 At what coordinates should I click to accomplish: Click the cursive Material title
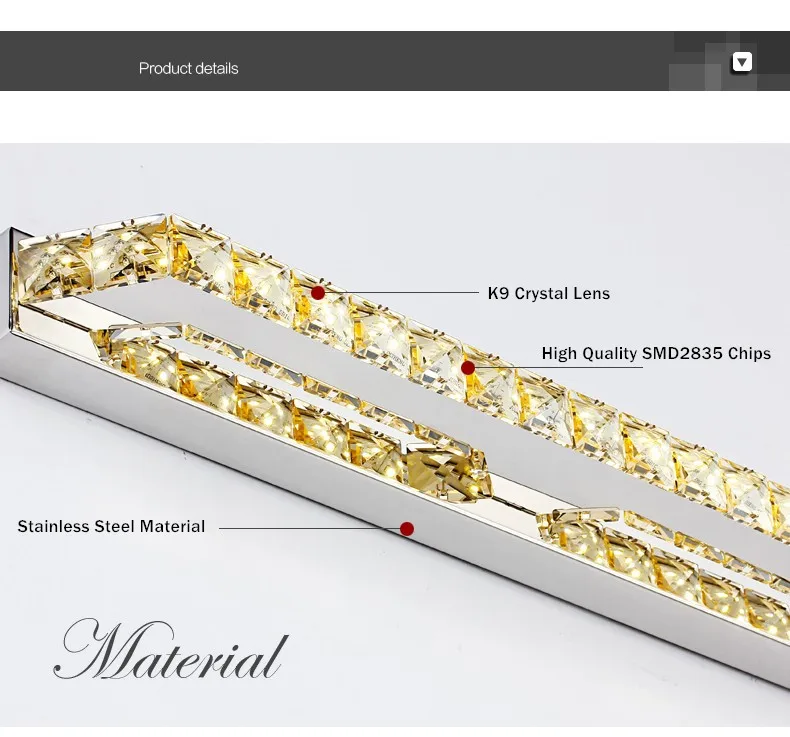[x=171, y=650]
